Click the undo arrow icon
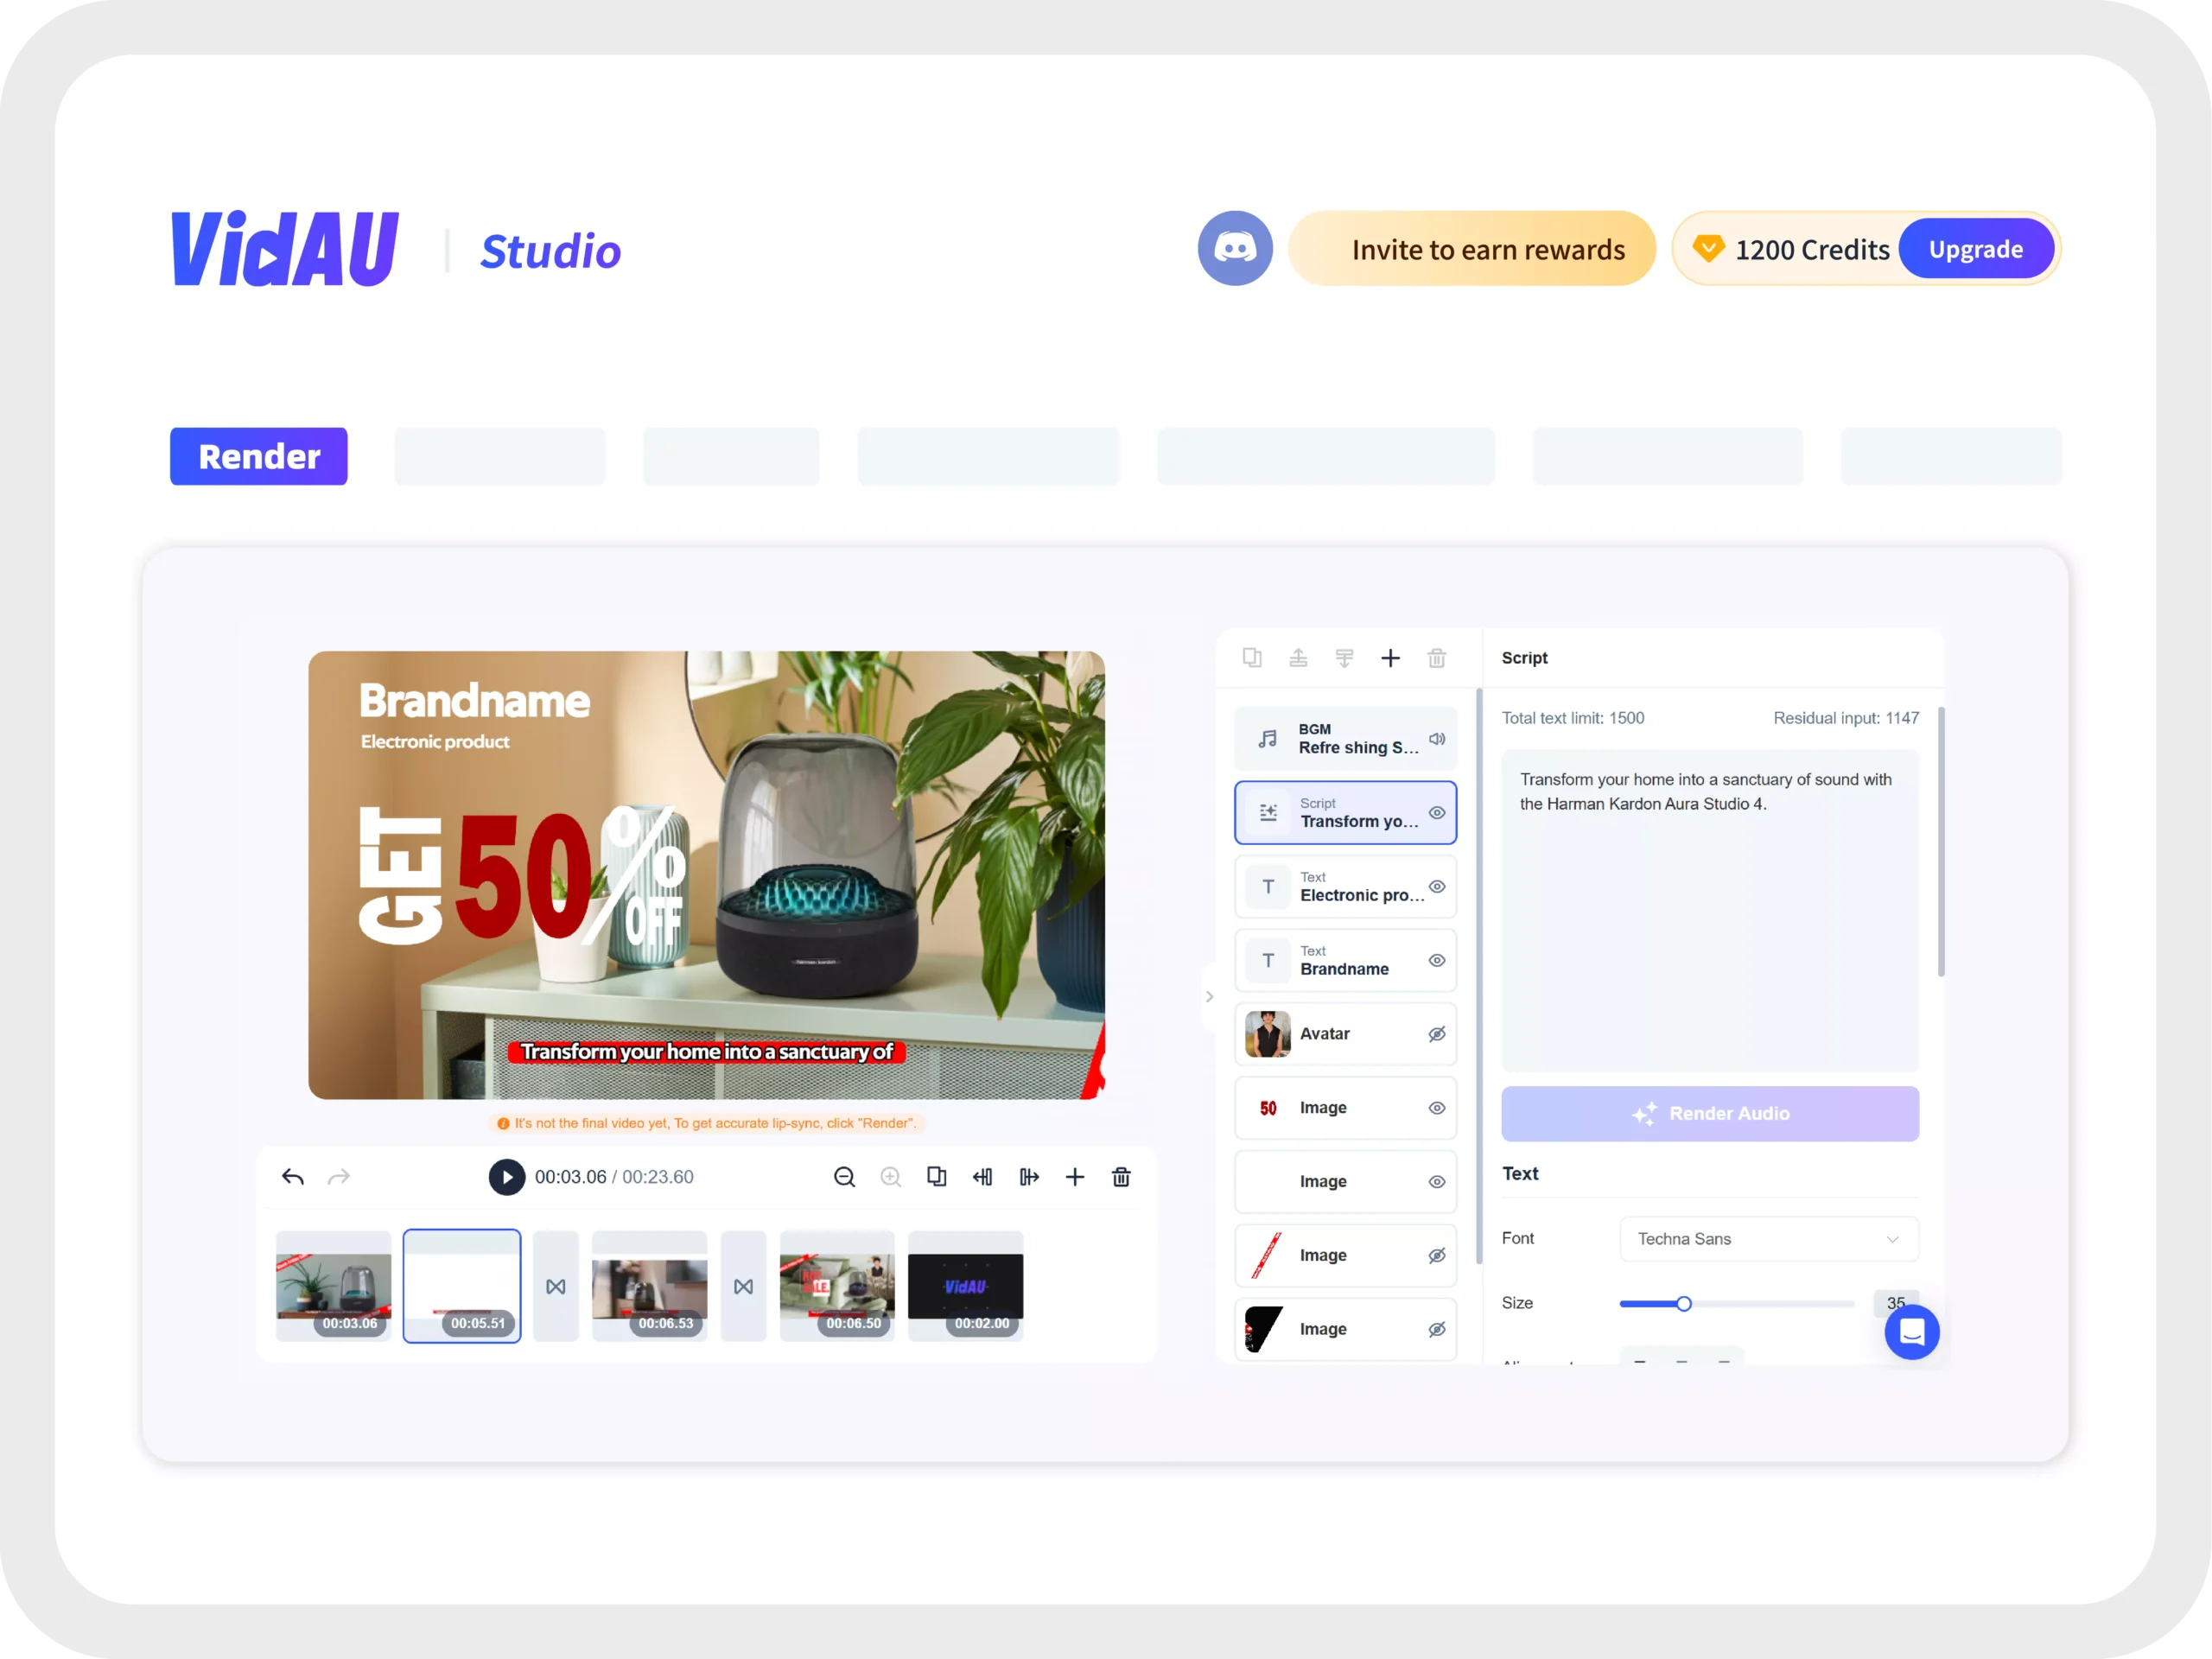 click(x=293, y=1178)
